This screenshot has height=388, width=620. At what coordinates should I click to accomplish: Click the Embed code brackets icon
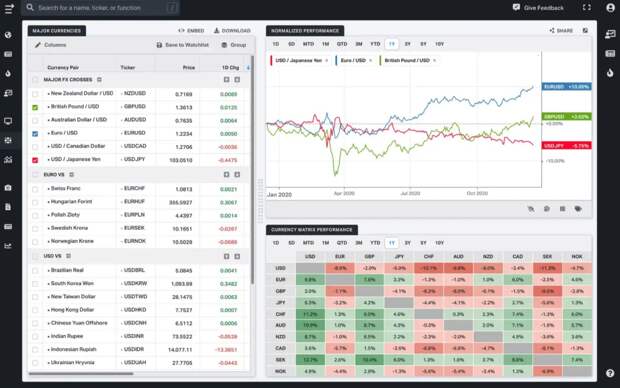pyautogui.click(x=181, y=30)
